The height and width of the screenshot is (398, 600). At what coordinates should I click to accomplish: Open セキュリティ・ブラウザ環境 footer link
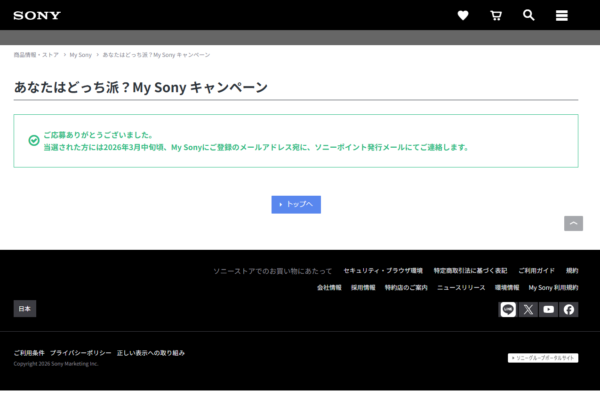(383, 271)
